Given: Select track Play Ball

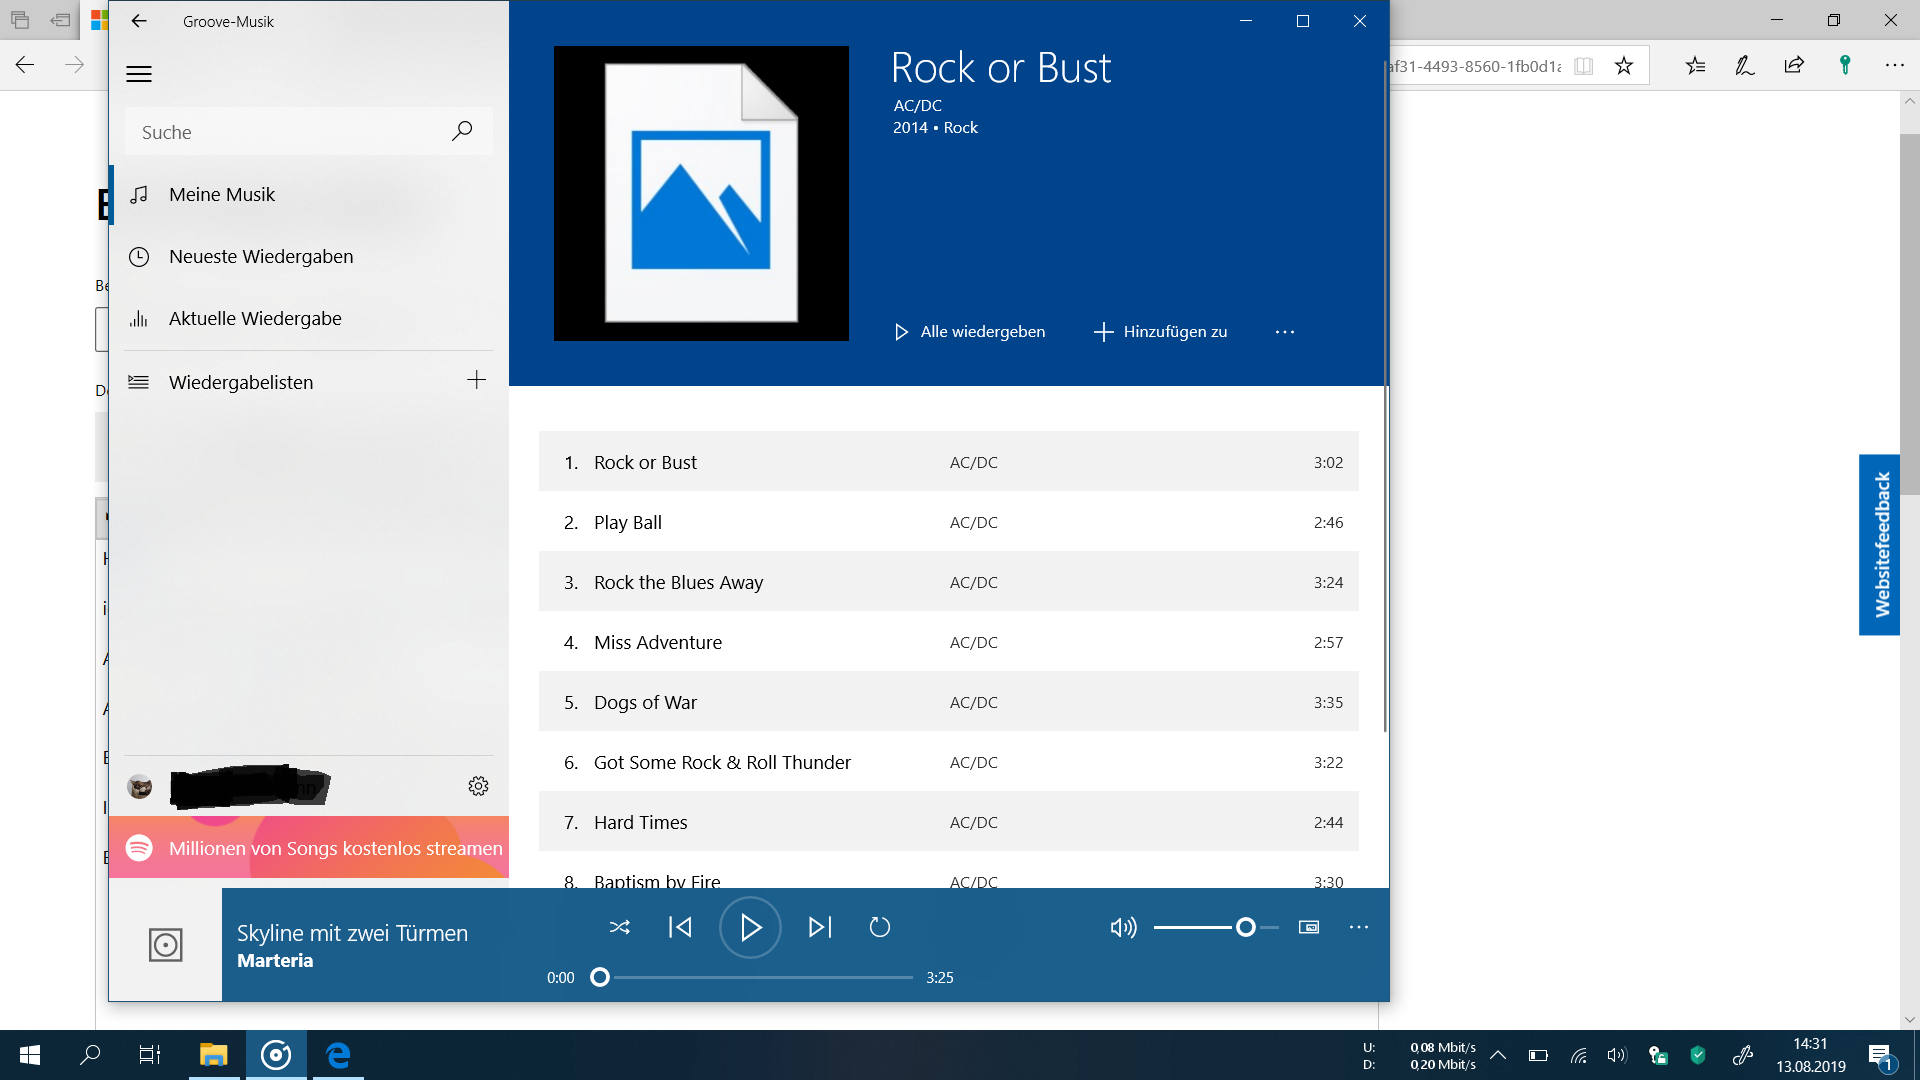Looking at the screenshot, I should 949,522.
